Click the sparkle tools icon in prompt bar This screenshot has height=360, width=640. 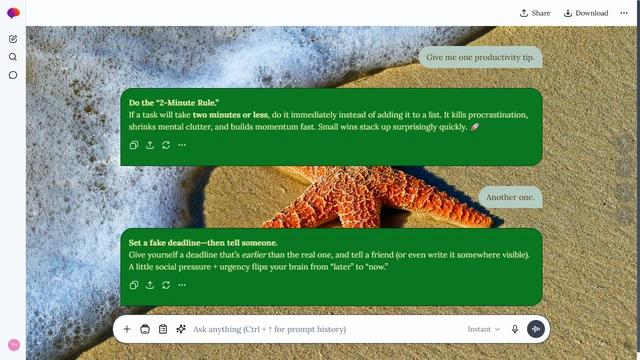click(x=181, y=329)
